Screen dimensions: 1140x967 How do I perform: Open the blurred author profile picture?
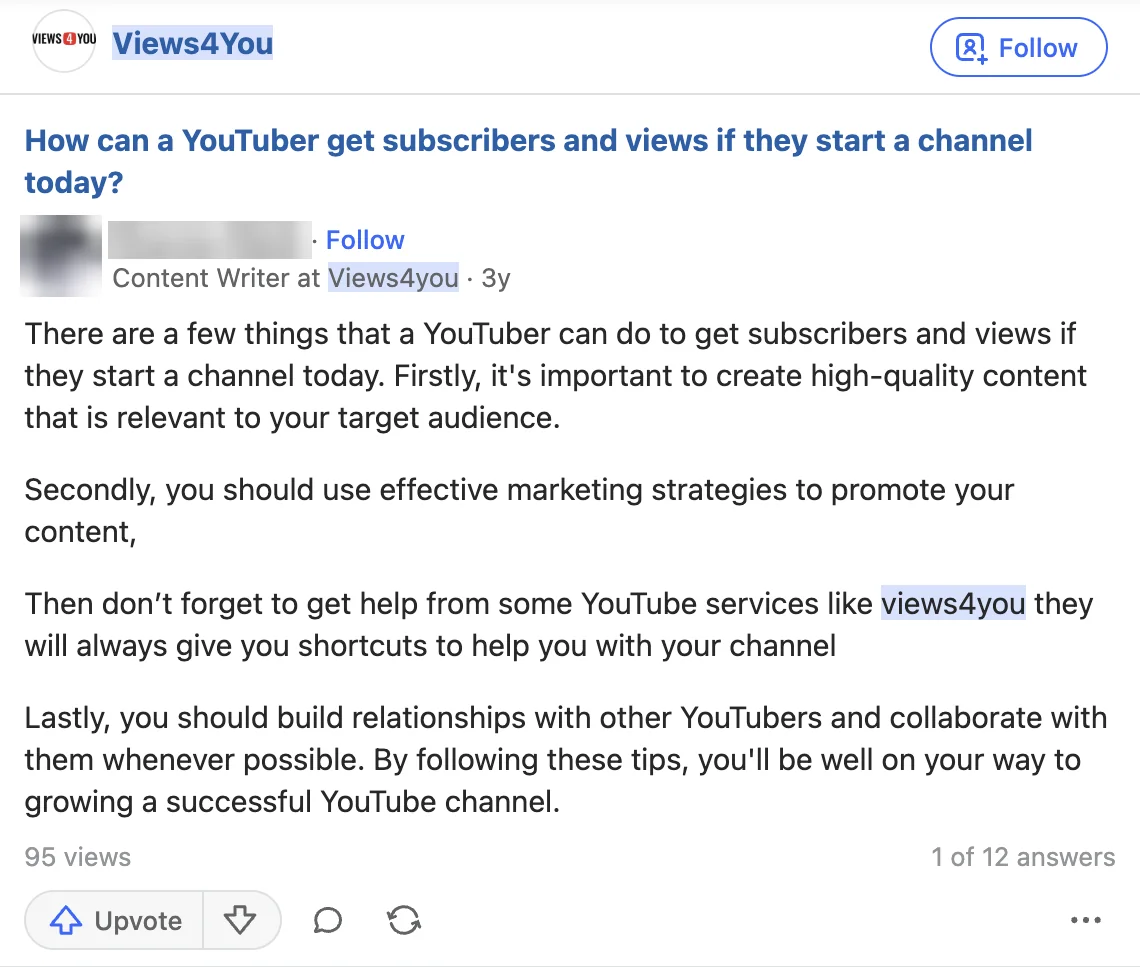61,256
